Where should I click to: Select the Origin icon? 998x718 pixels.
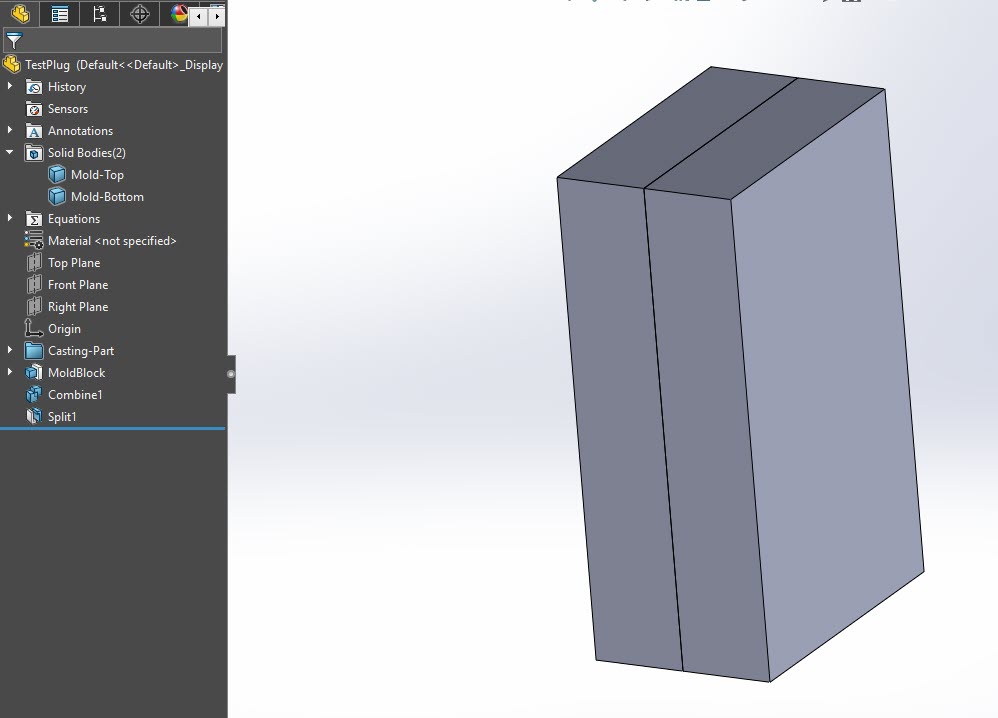pos(34,328)
